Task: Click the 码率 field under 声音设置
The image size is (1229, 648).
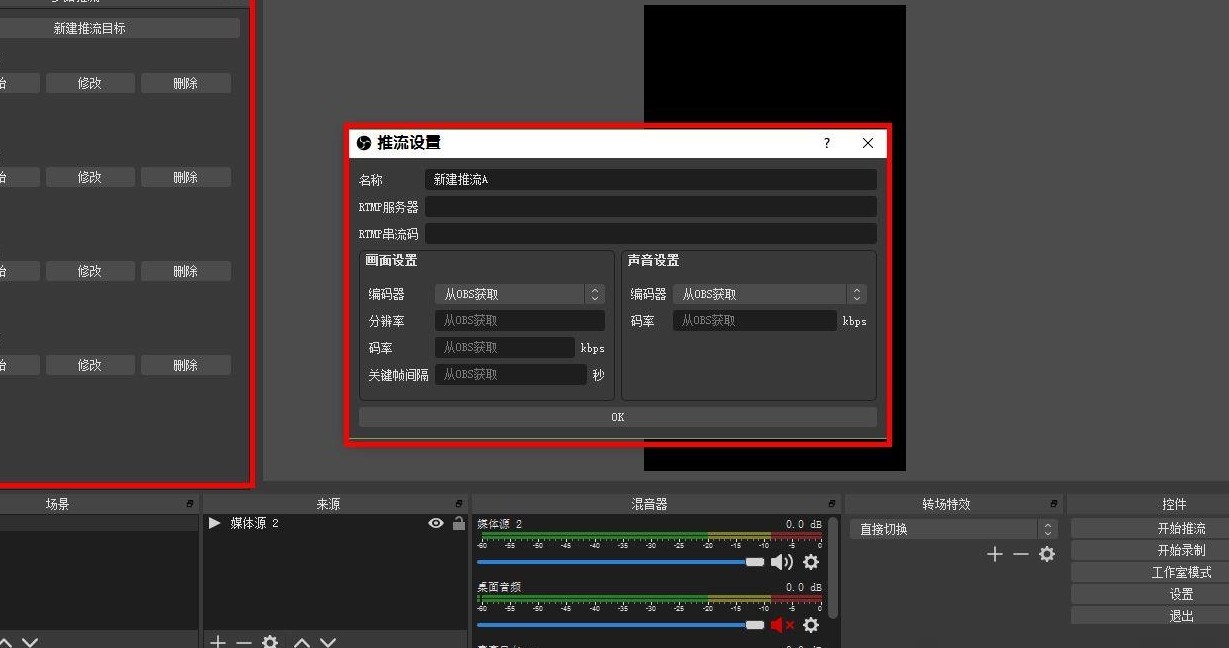Action: [754, 321]
